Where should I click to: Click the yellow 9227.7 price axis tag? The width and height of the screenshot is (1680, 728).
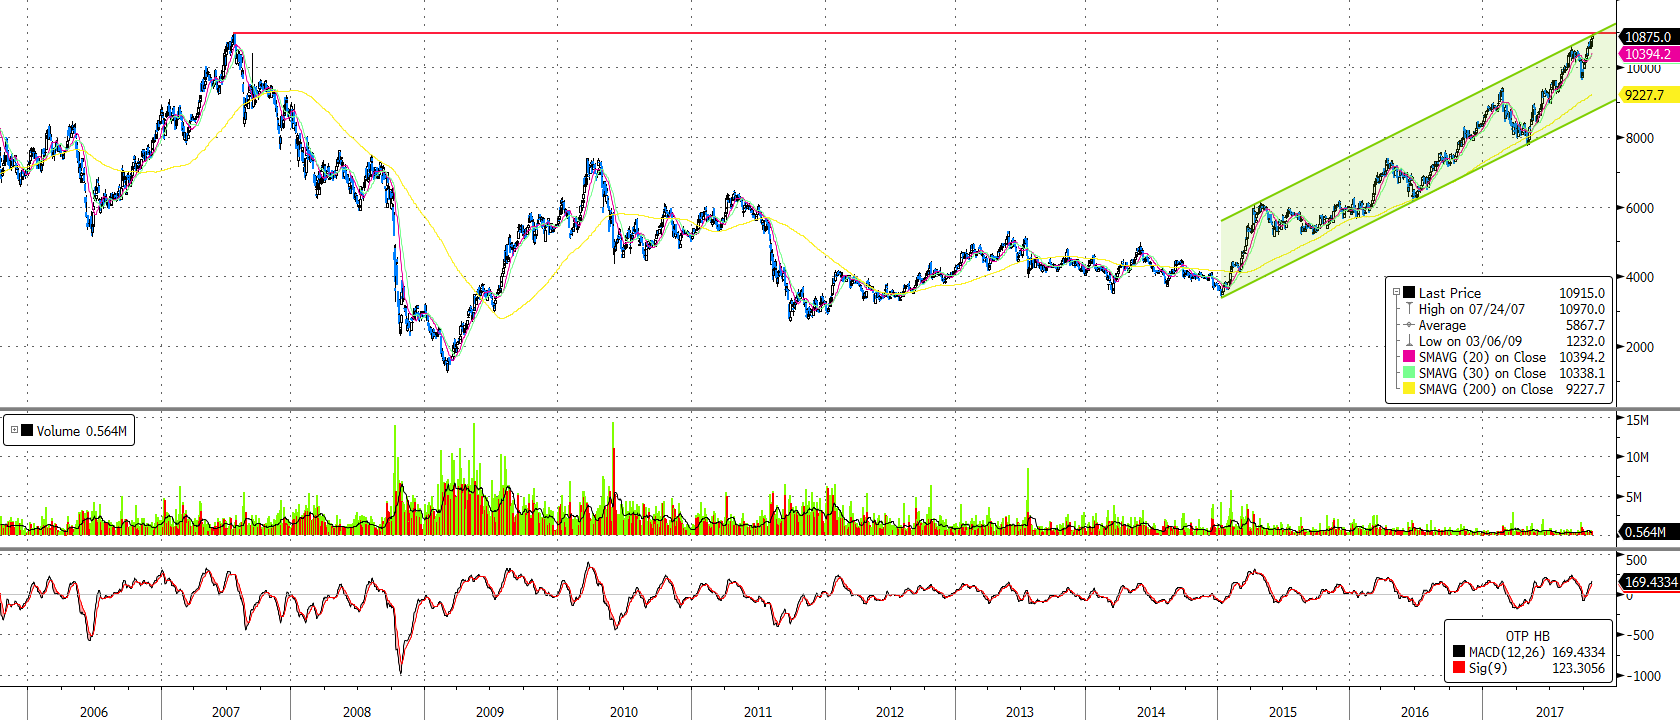click(x=1647, y=95)
